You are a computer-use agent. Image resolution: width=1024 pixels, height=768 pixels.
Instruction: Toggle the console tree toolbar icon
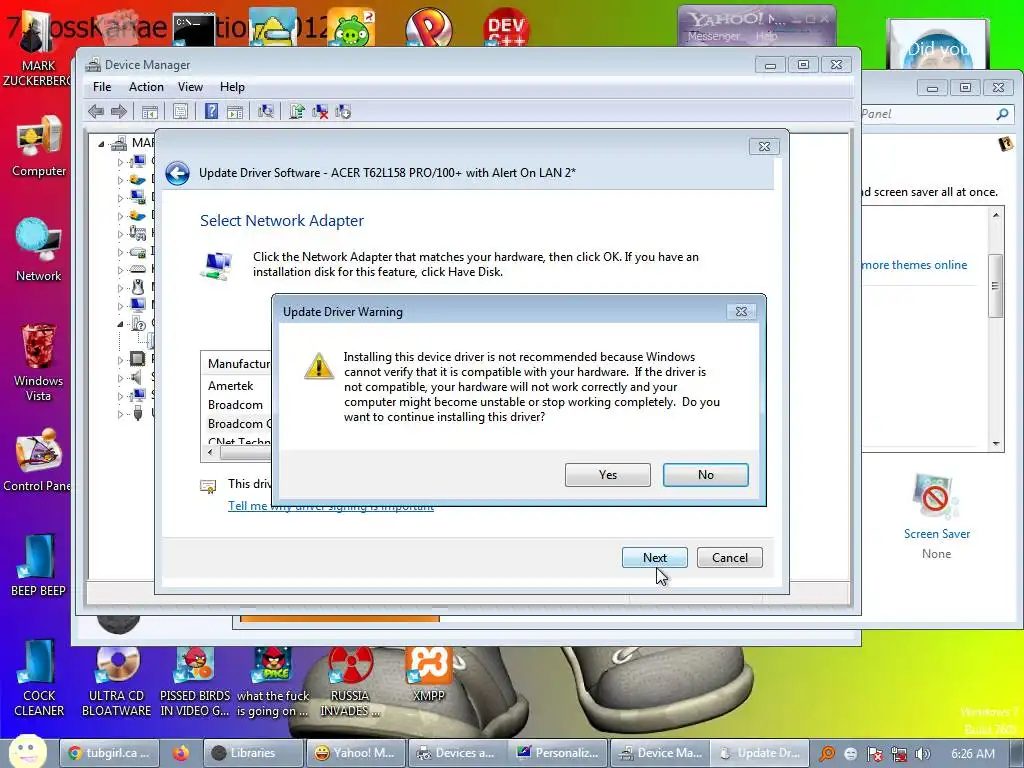[x=150, y=112]
